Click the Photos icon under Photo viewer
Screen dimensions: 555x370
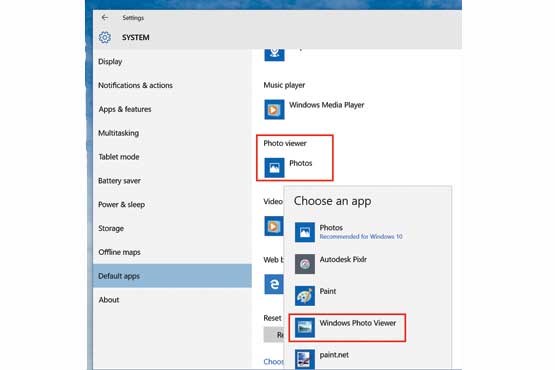coord(274,167)
